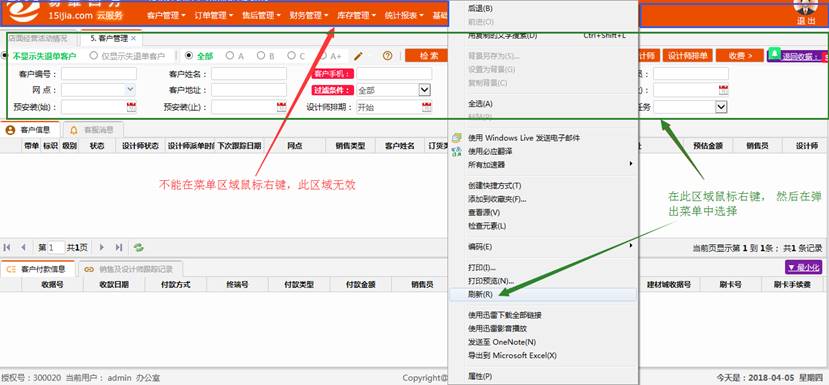Focus the 客户姓名 input field

click(x=249, y=74)
